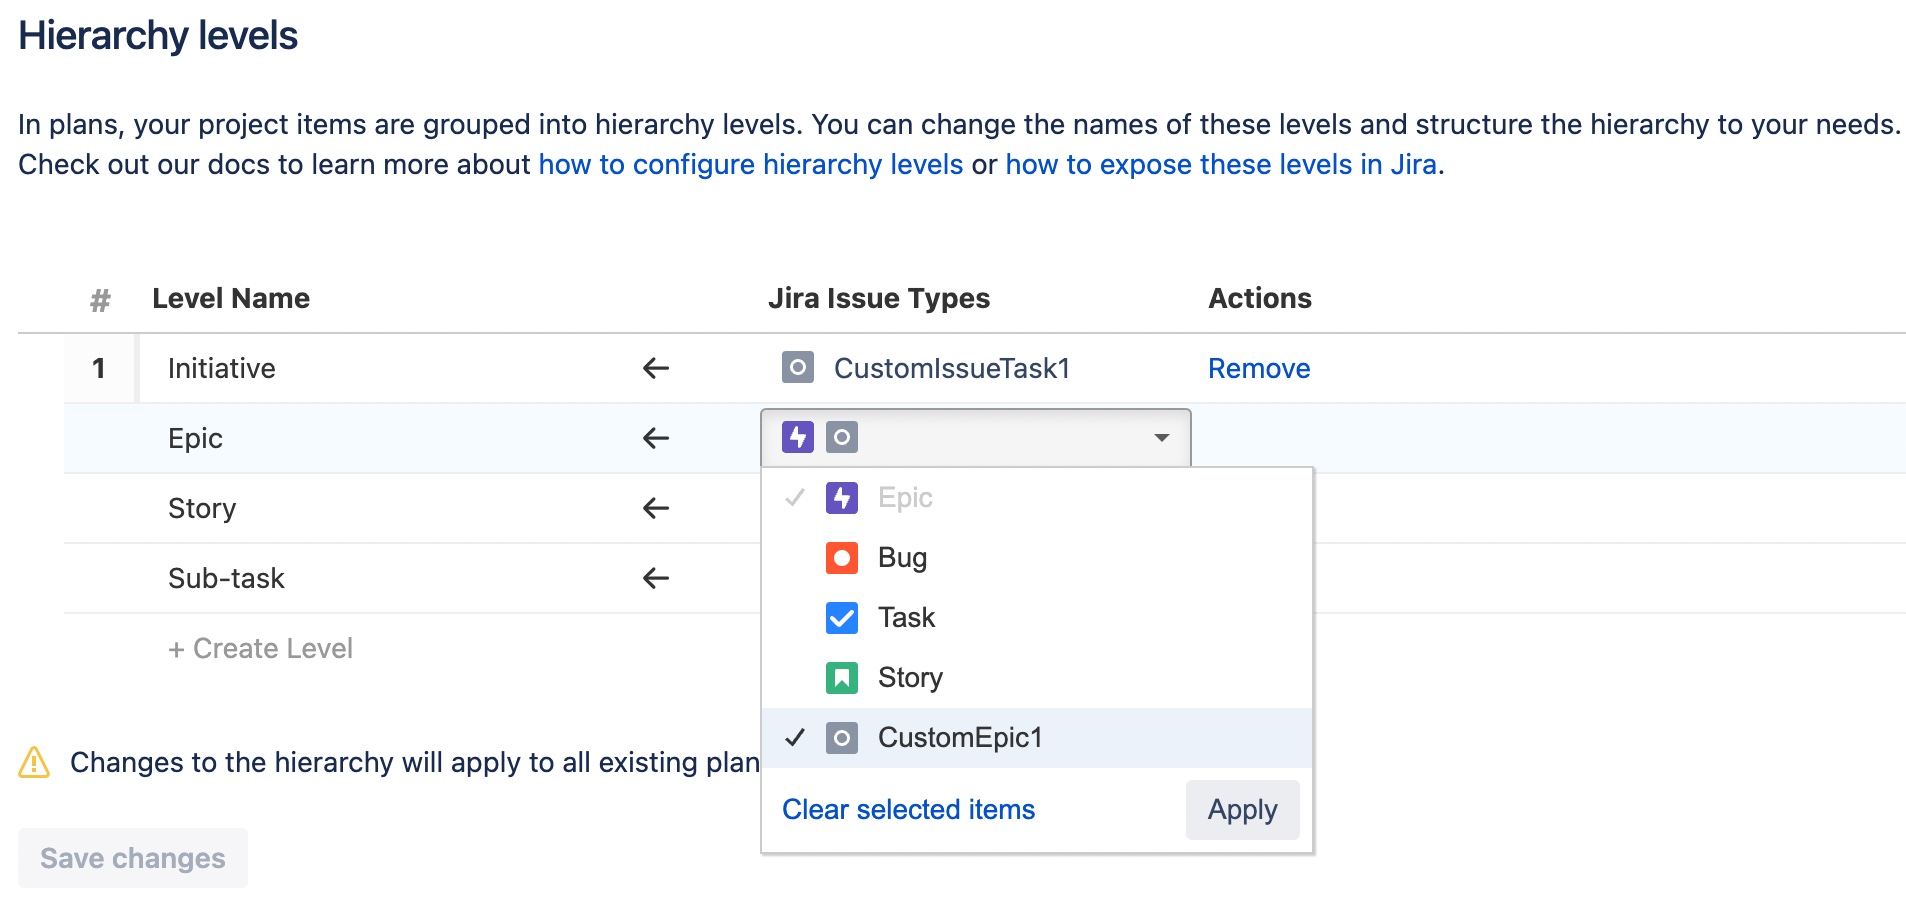This screenshot has height=900, width=1906.
Task: Click the back arrow in Epic row
Action: click(656, 438)
